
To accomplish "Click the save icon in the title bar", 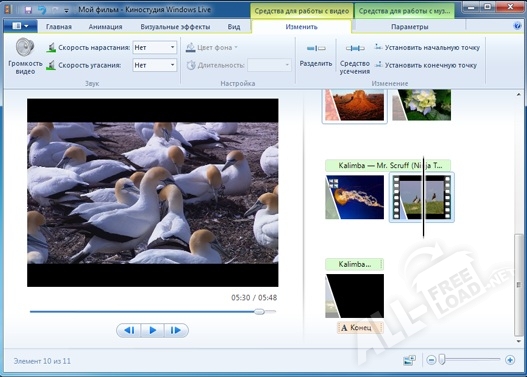I will 28,10.
